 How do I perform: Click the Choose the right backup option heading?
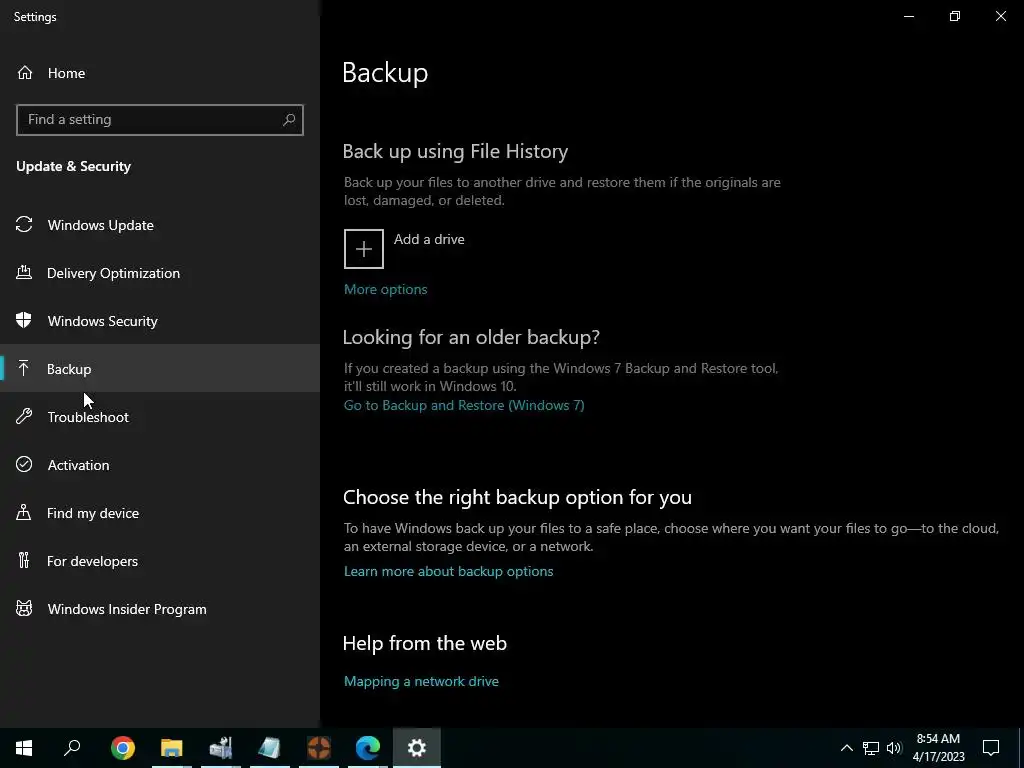point(517,497)
